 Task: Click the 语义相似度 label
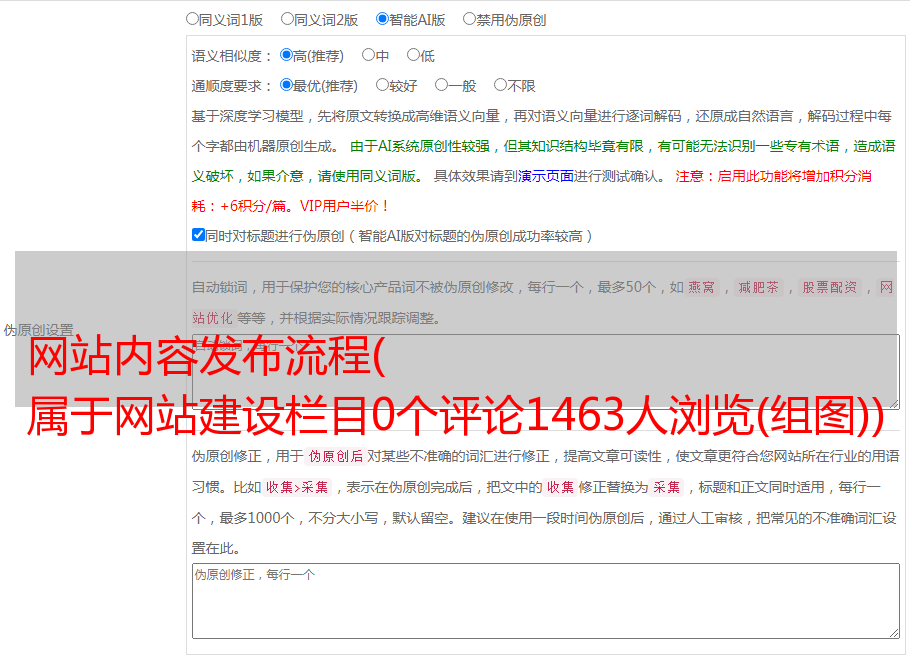point(232,56)
